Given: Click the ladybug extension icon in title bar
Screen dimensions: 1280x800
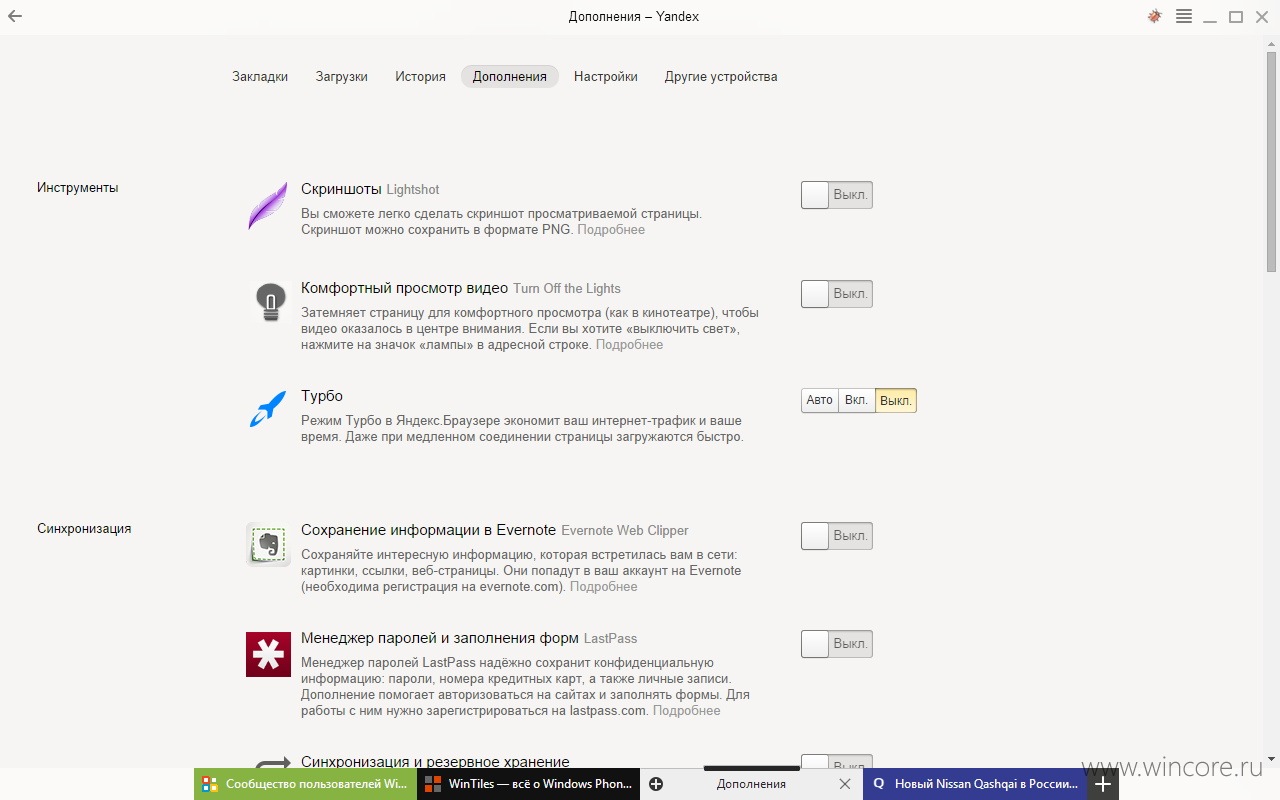Looking at the screenshot, I should point(1155,16).
